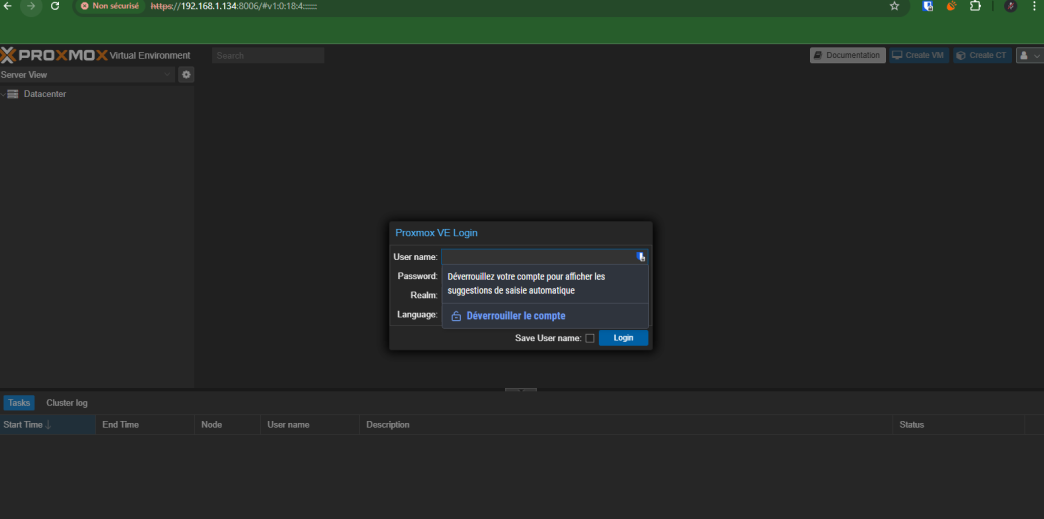Screen dimensions: 1044x519
Task: Open the Documentation button
Action: 847,56
